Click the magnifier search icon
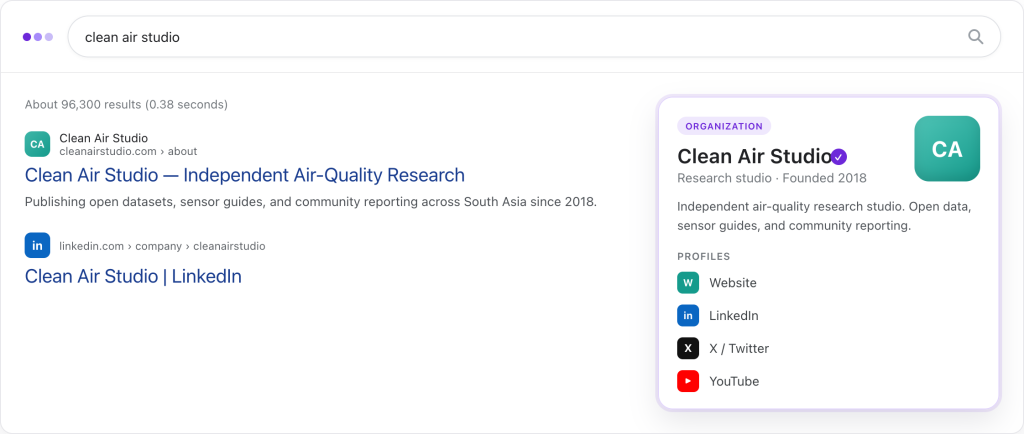 [975, 37]
